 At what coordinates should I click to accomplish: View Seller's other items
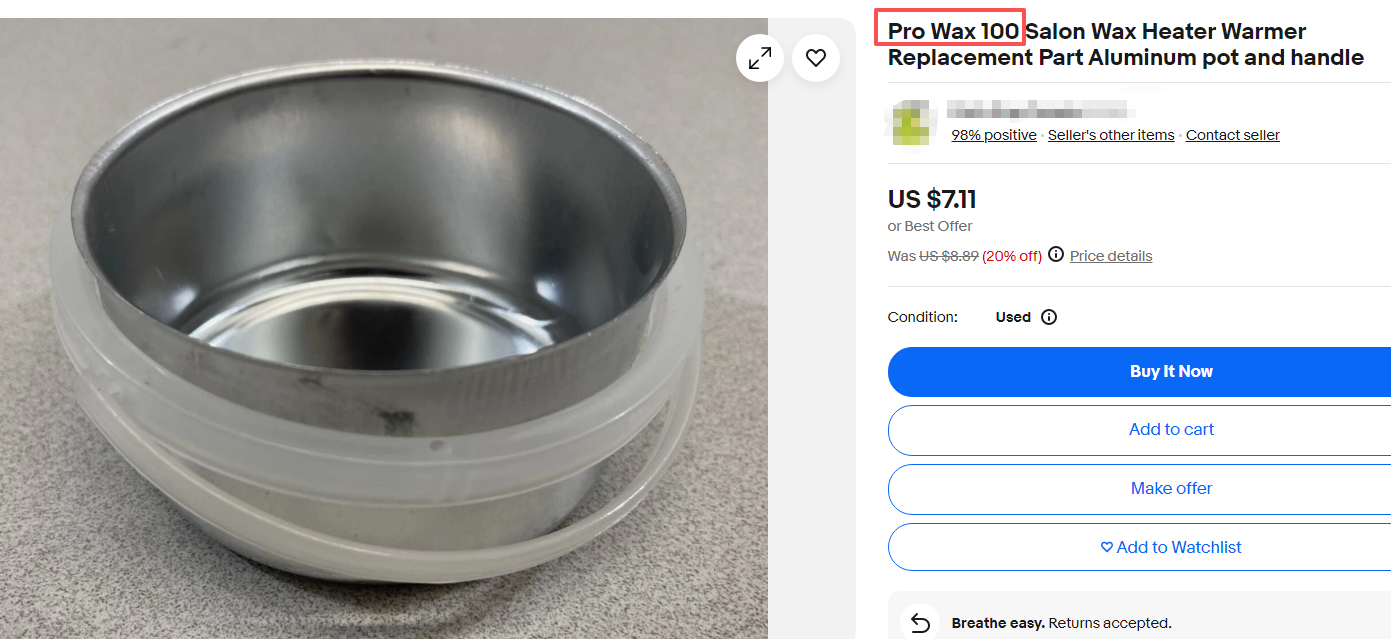click(1111, 135)
